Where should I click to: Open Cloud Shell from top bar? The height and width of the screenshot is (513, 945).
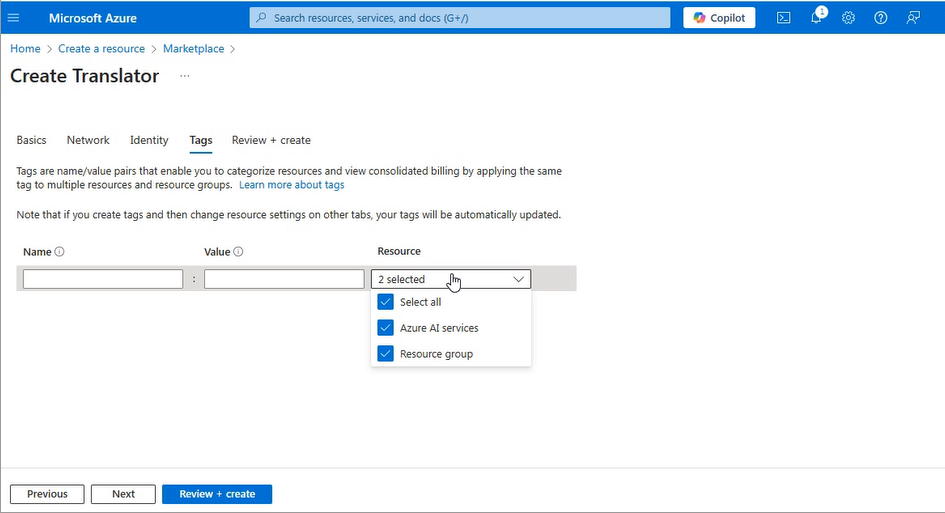click(783, 18)
